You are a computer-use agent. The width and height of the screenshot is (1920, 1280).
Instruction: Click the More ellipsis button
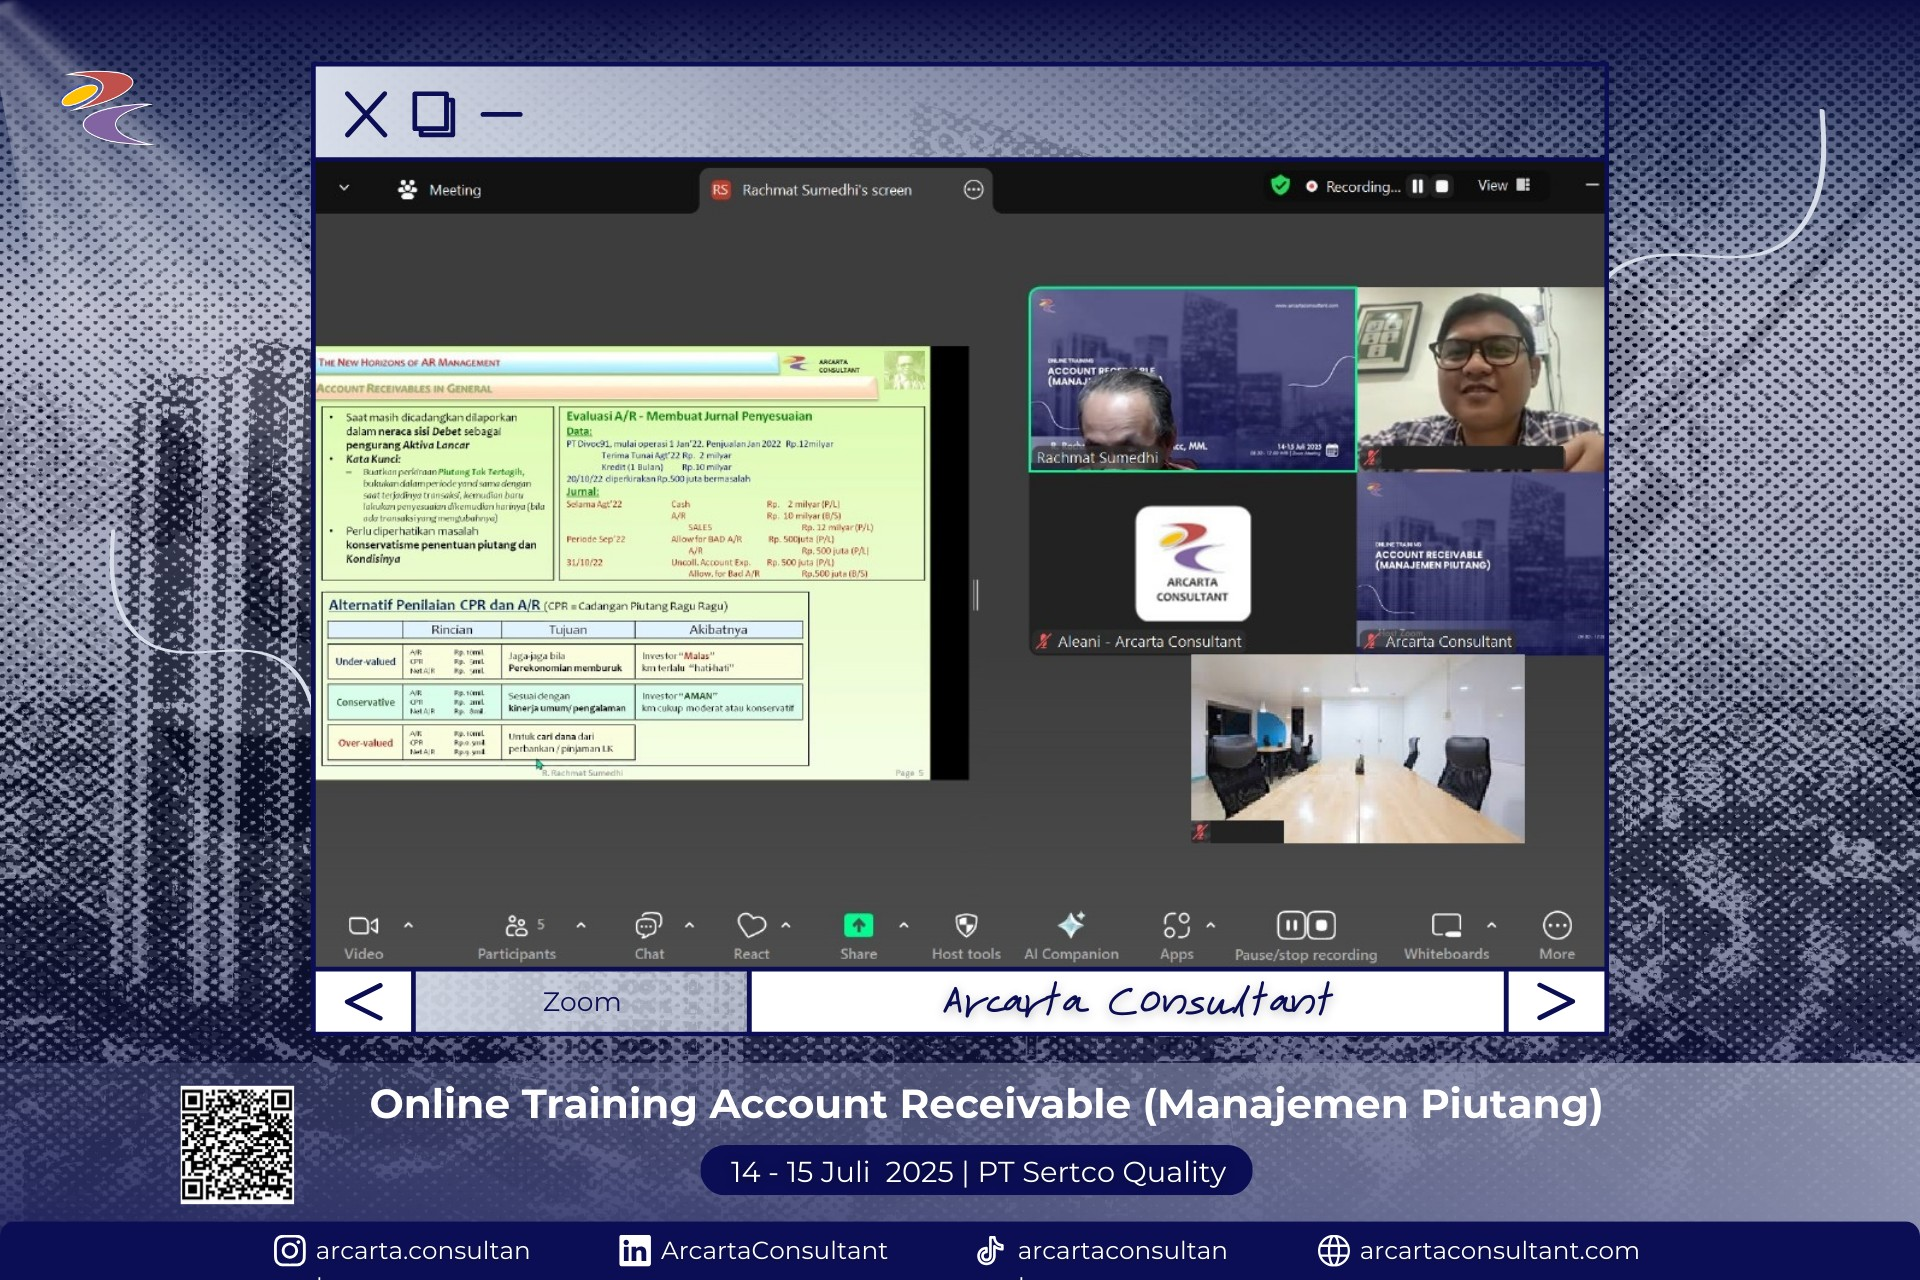(x=1556, y=927)
